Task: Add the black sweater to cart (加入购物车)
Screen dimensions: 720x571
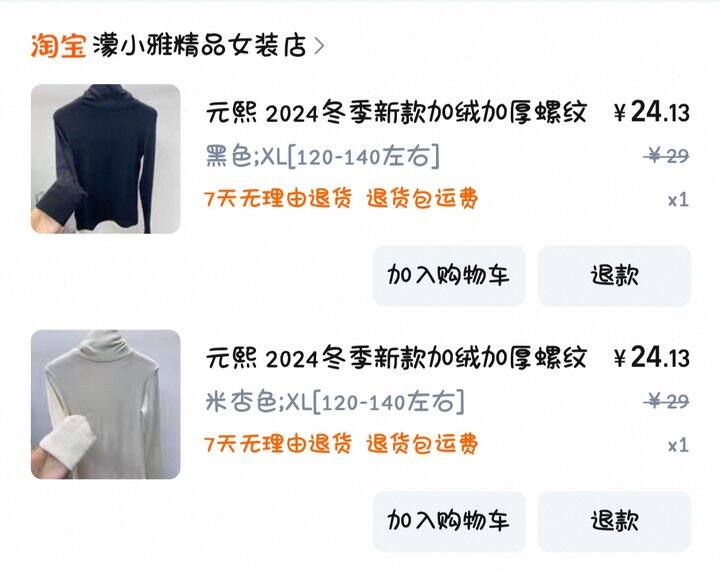Action: pyautogui.click(x=449, y=275)
